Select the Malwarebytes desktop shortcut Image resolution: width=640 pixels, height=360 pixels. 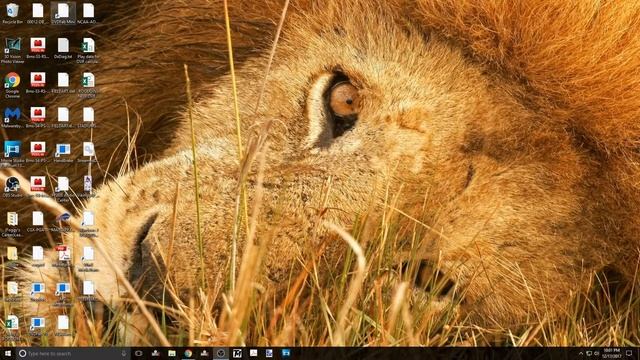12,118
